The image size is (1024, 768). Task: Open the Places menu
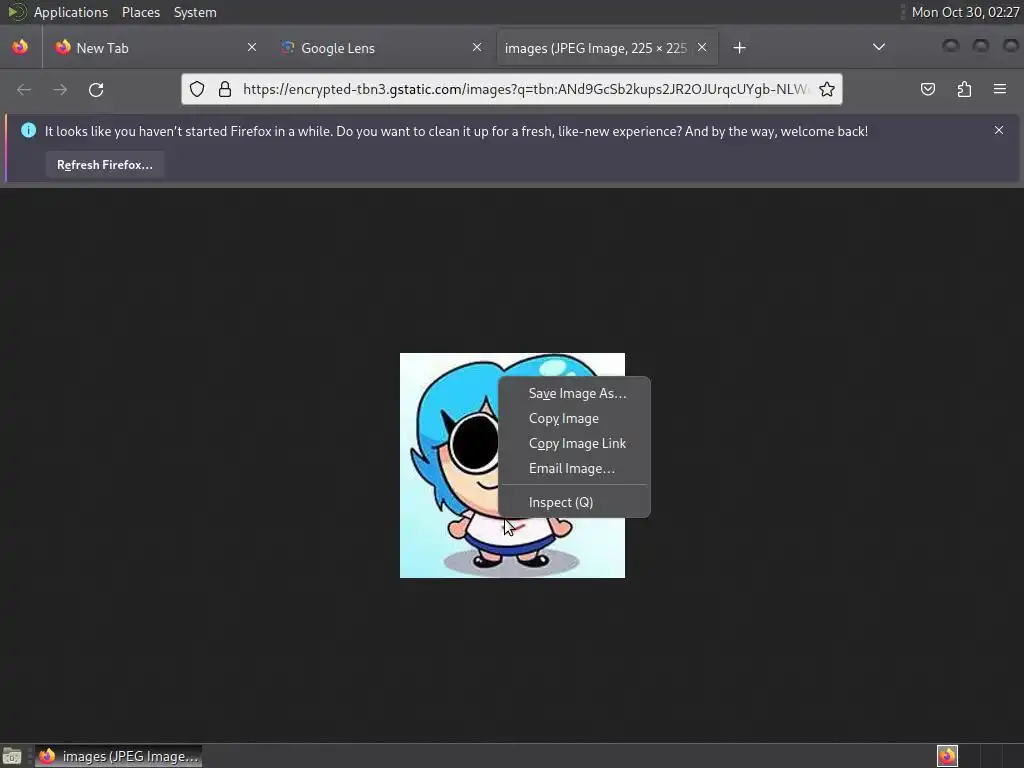coord(141,12)
